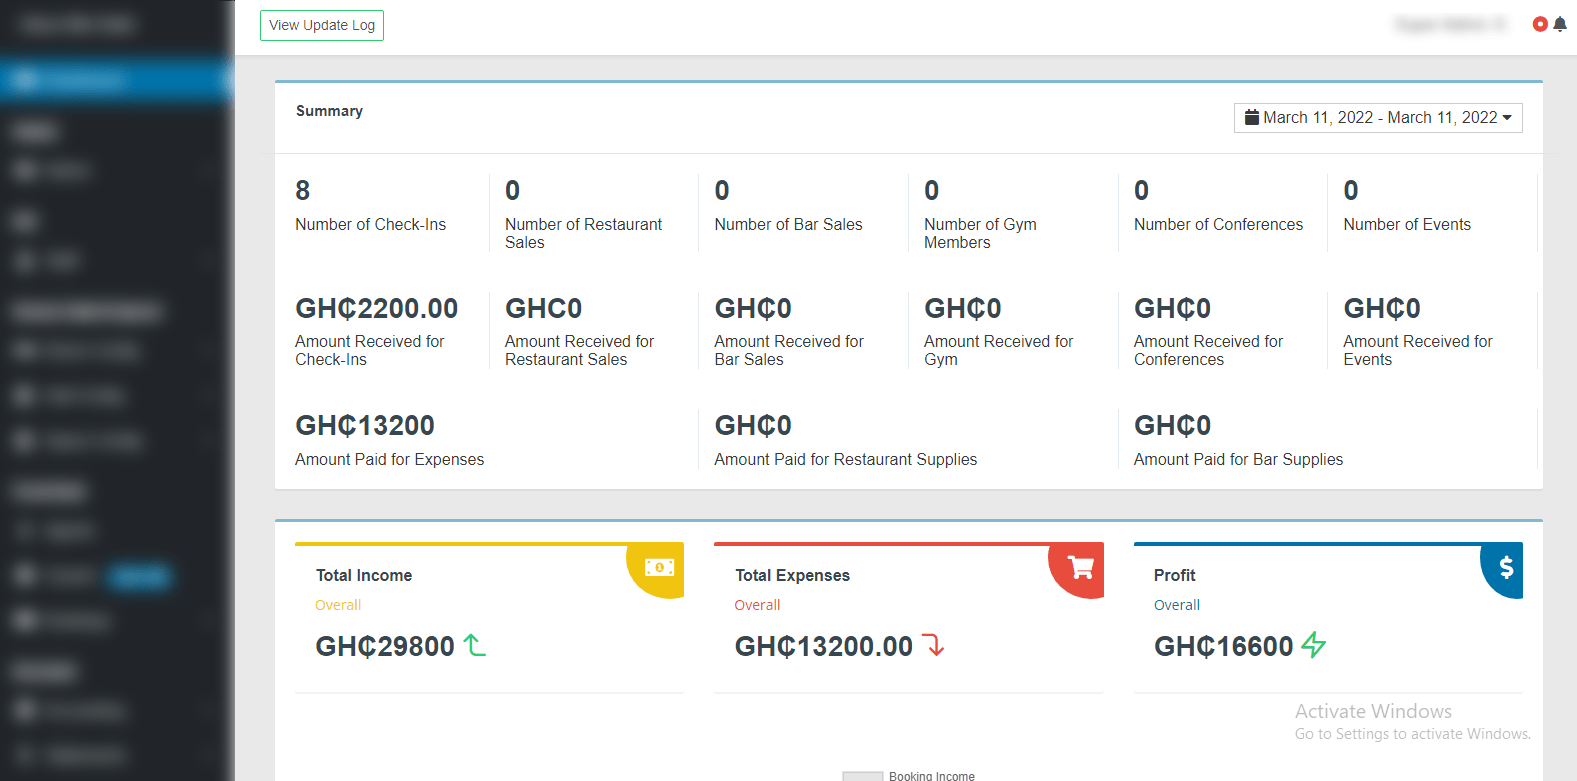The width and height of the screenshot is (1577, 781).
Task: Click the GH₵13200 Amount Paid for Expenses
Action: click(365, 425)
